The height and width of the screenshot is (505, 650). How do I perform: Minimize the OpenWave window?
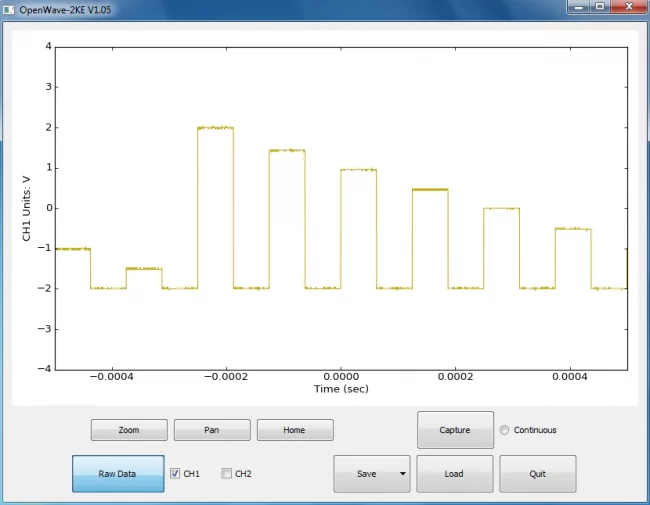(x=579, y=7)
